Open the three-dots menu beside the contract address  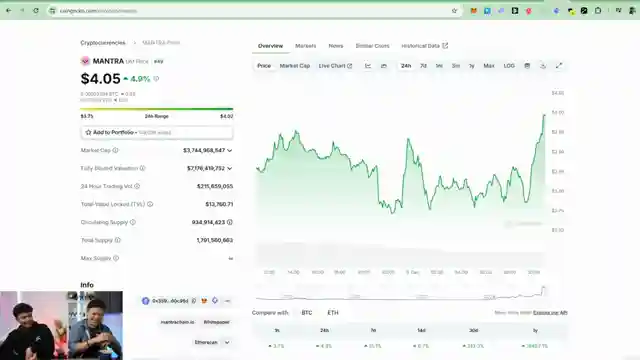tap(227, 301)
